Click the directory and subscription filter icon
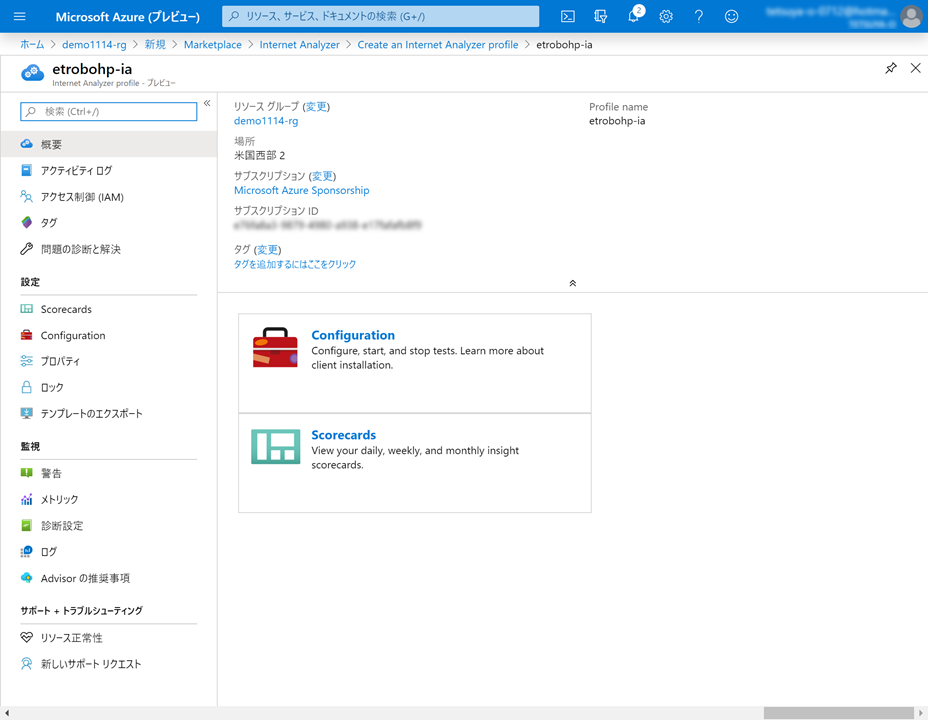Viewport: 928px width, 720px height. [x=600, y=16]
